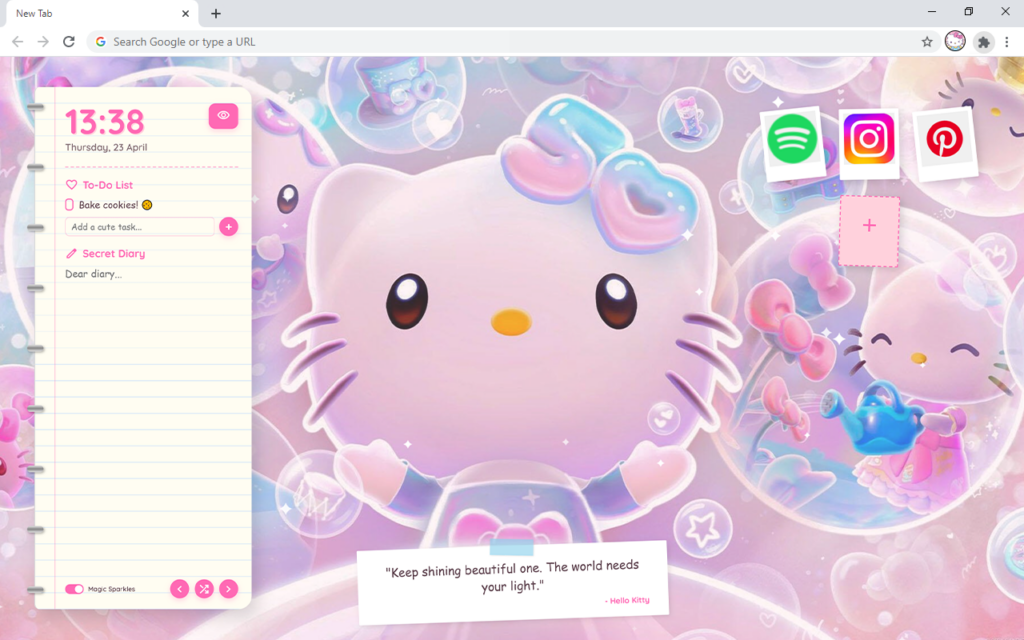
Task: Open the Pinterest shortcut
Action: click(944, 141)
